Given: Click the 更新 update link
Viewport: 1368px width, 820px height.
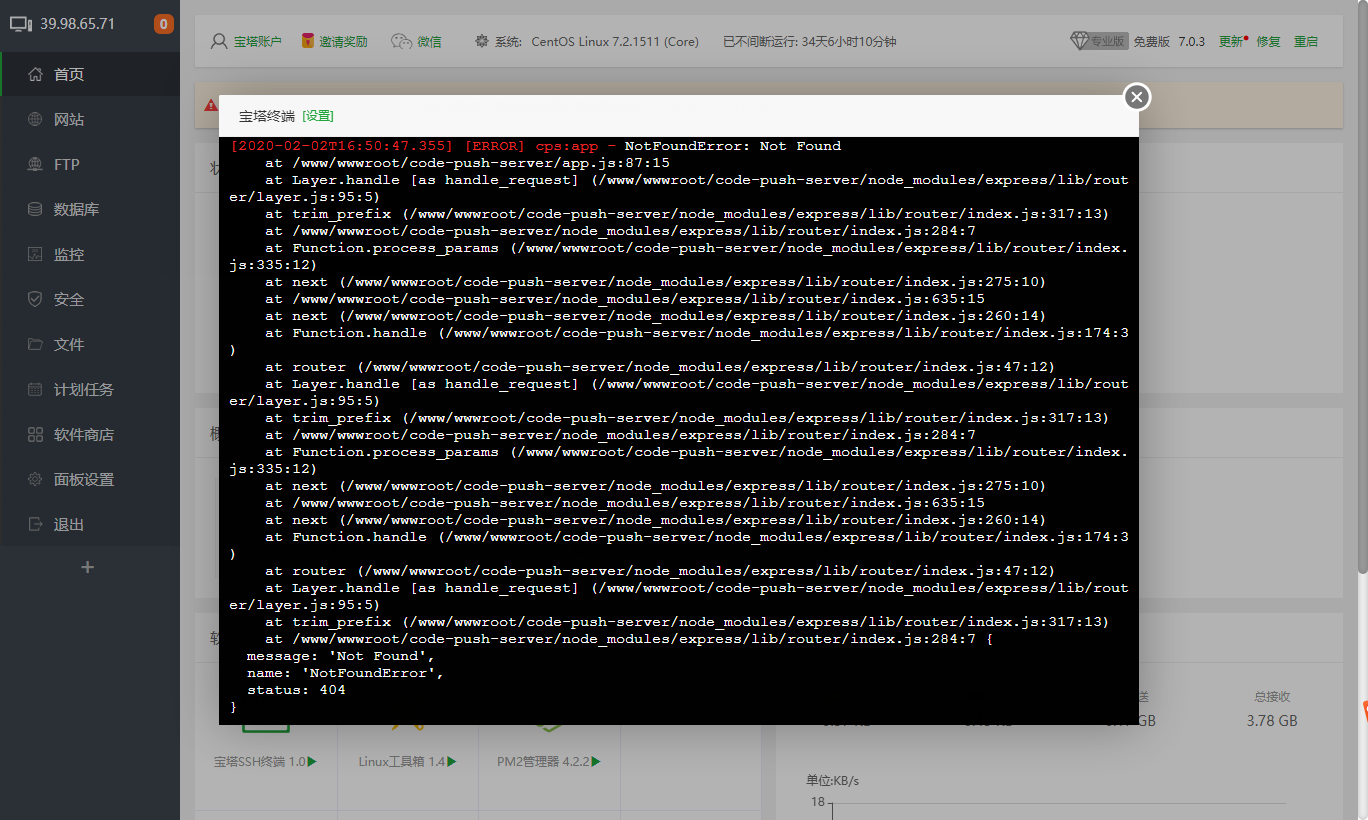Looking at the screenshot, I should point(1231,41).
